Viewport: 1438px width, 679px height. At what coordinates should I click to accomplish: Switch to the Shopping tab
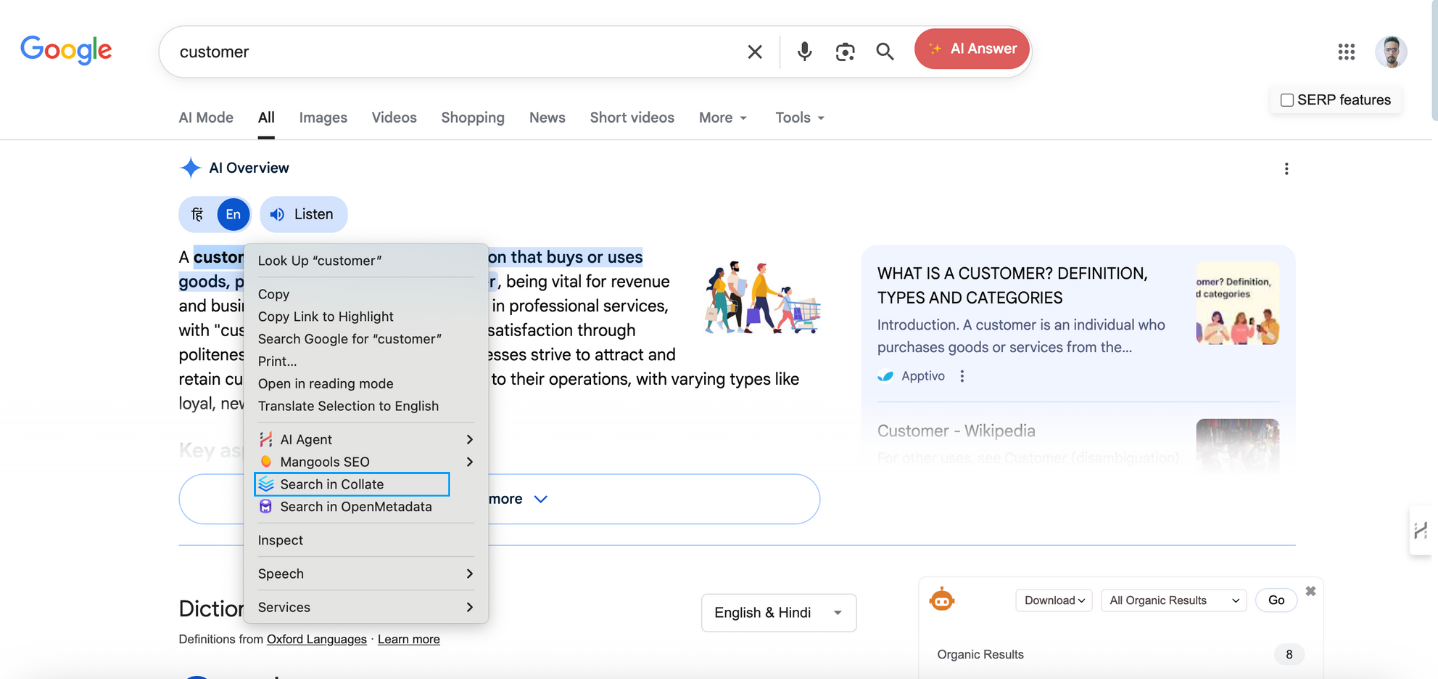pos(473,118)
